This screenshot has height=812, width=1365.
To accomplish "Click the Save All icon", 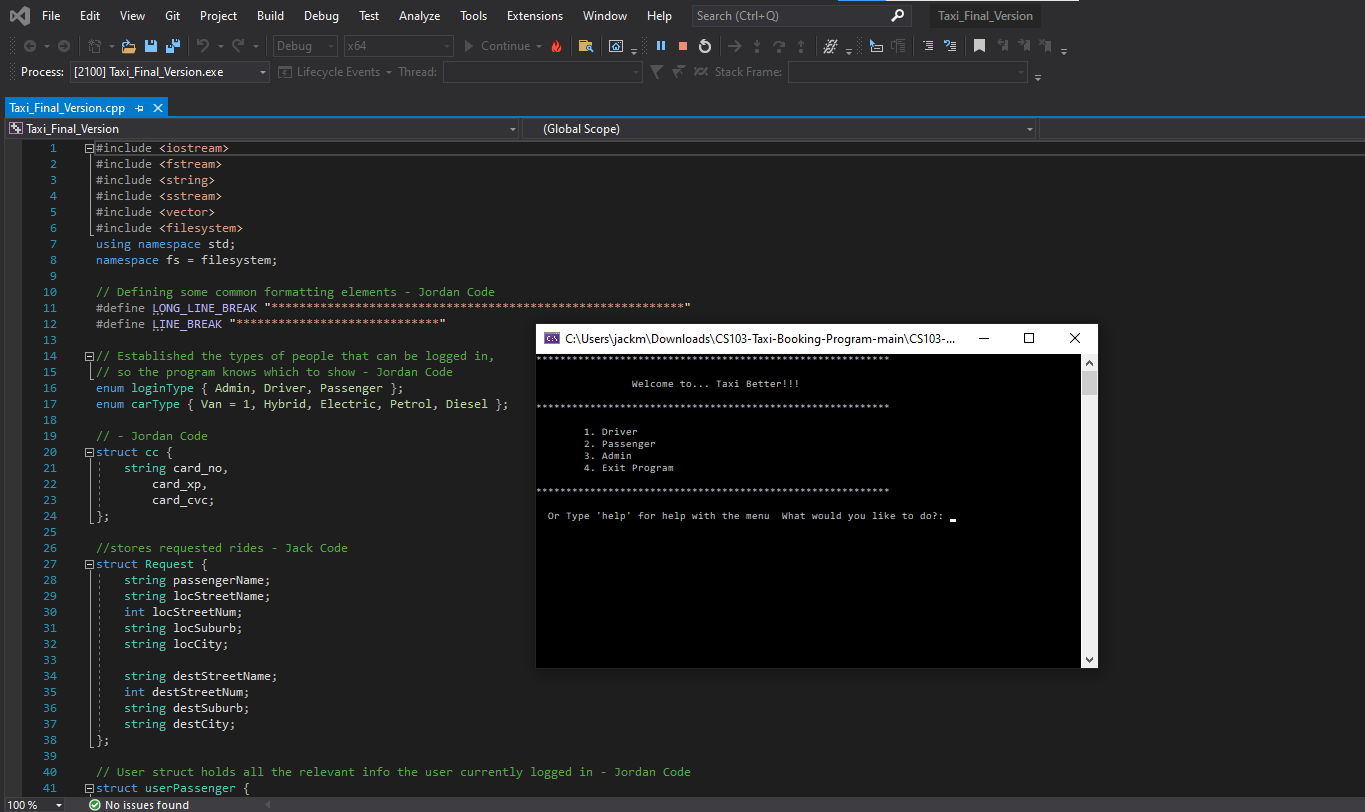I will point(172,46).
